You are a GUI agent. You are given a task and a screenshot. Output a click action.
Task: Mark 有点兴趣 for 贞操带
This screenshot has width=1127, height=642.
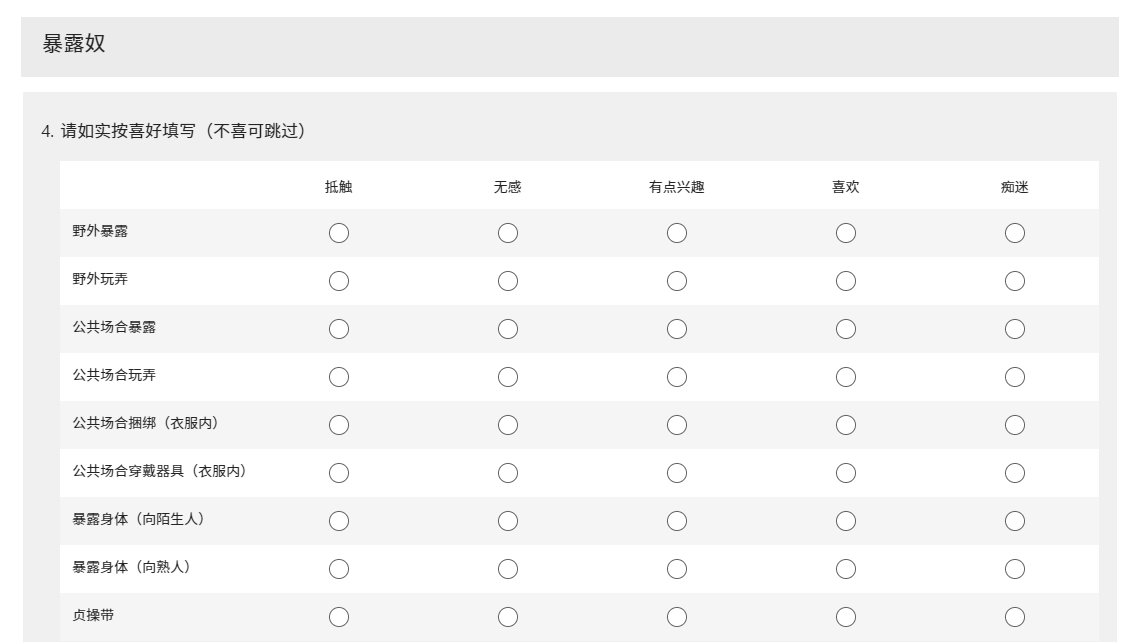pyautogui.click(x=677, y=617)
